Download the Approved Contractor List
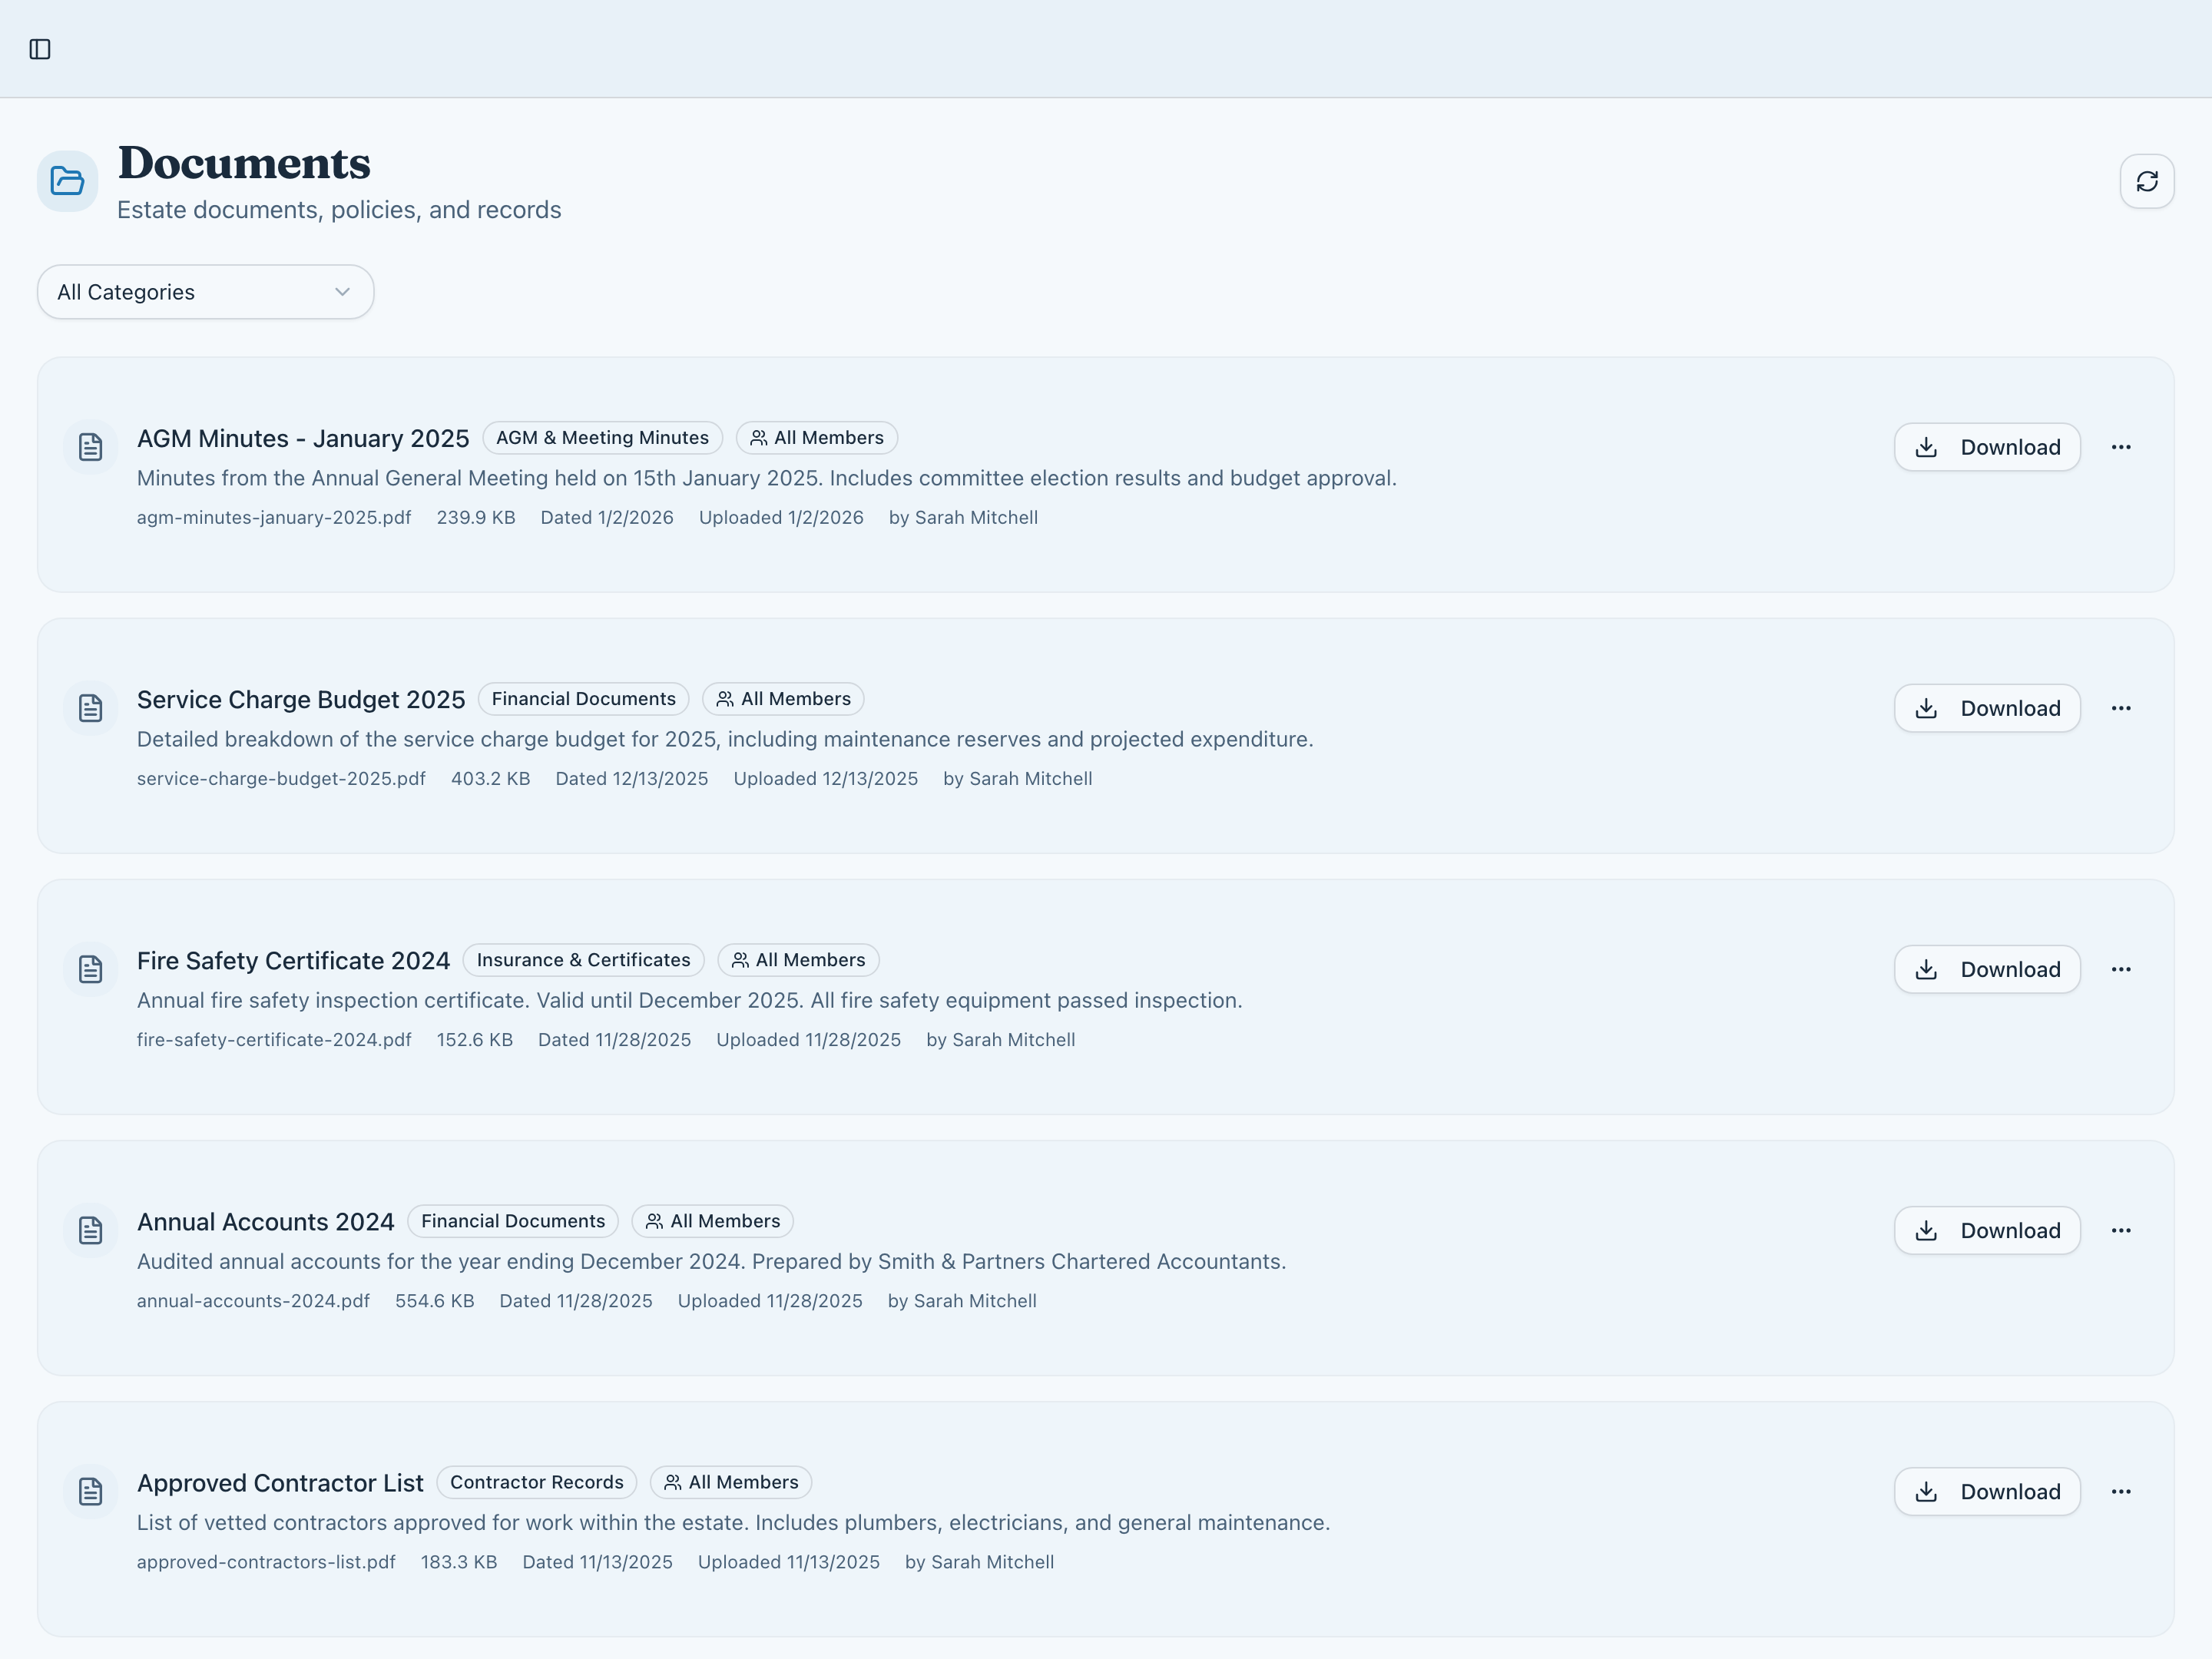2212x1659 pixels. [1986, 1491]
